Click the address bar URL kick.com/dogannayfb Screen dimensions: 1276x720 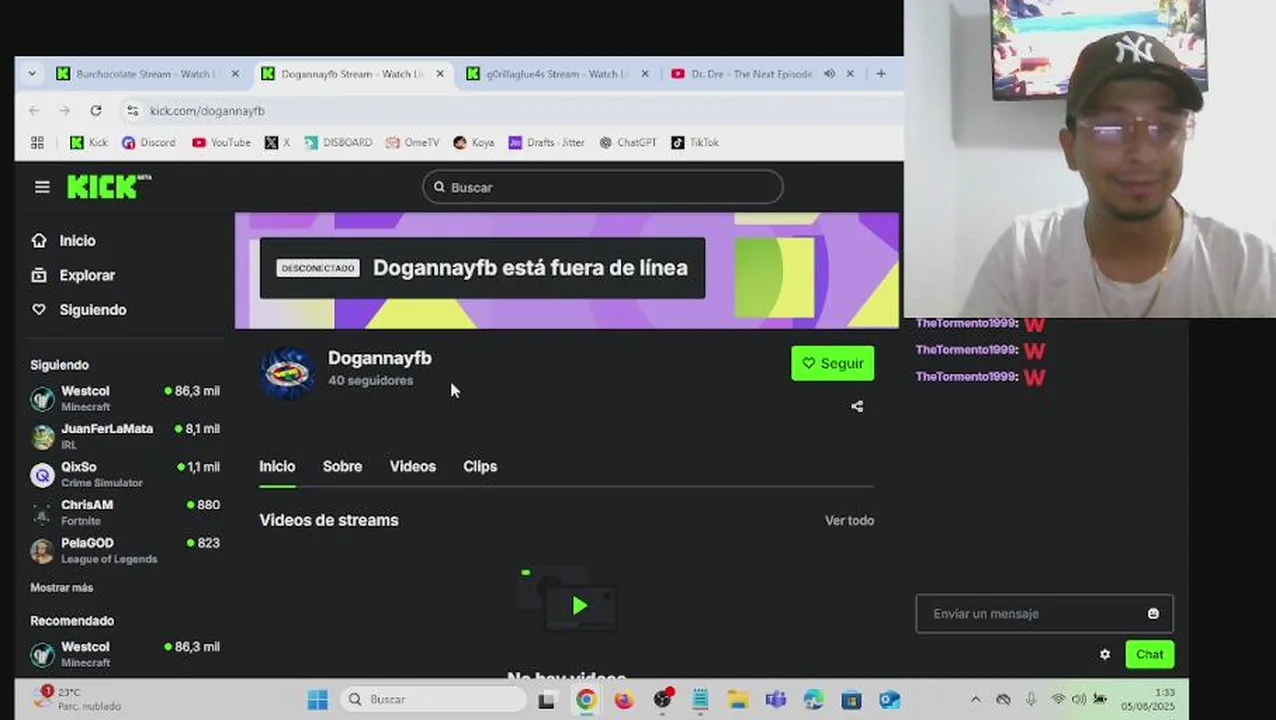pyautogui.click(x=207, y=111)
